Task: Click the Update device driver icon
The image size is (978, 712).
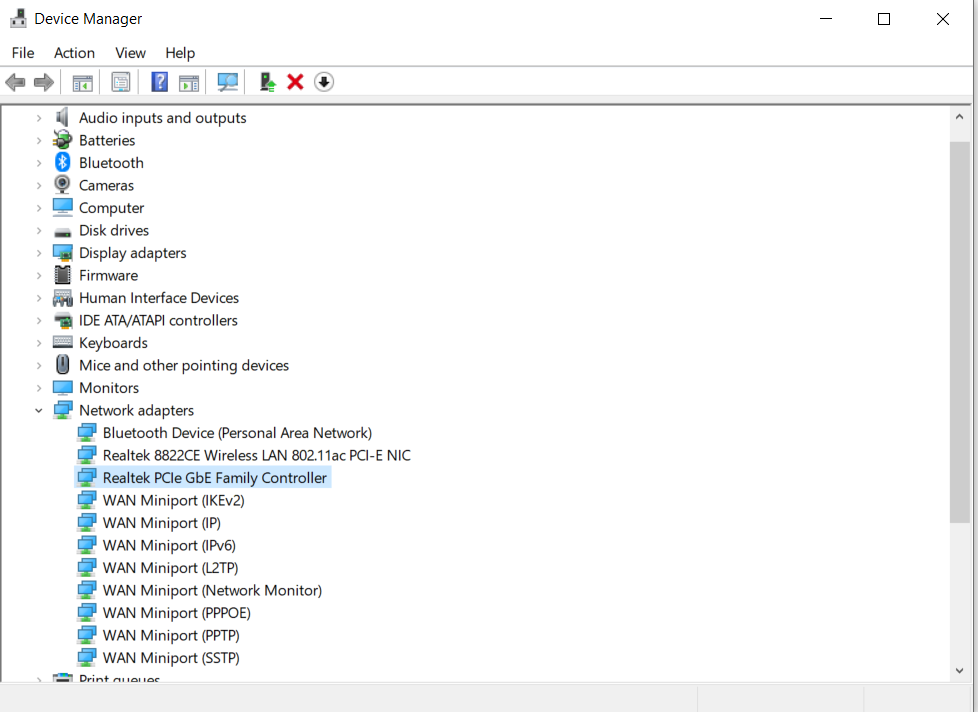Action: (x=268, y=82)
